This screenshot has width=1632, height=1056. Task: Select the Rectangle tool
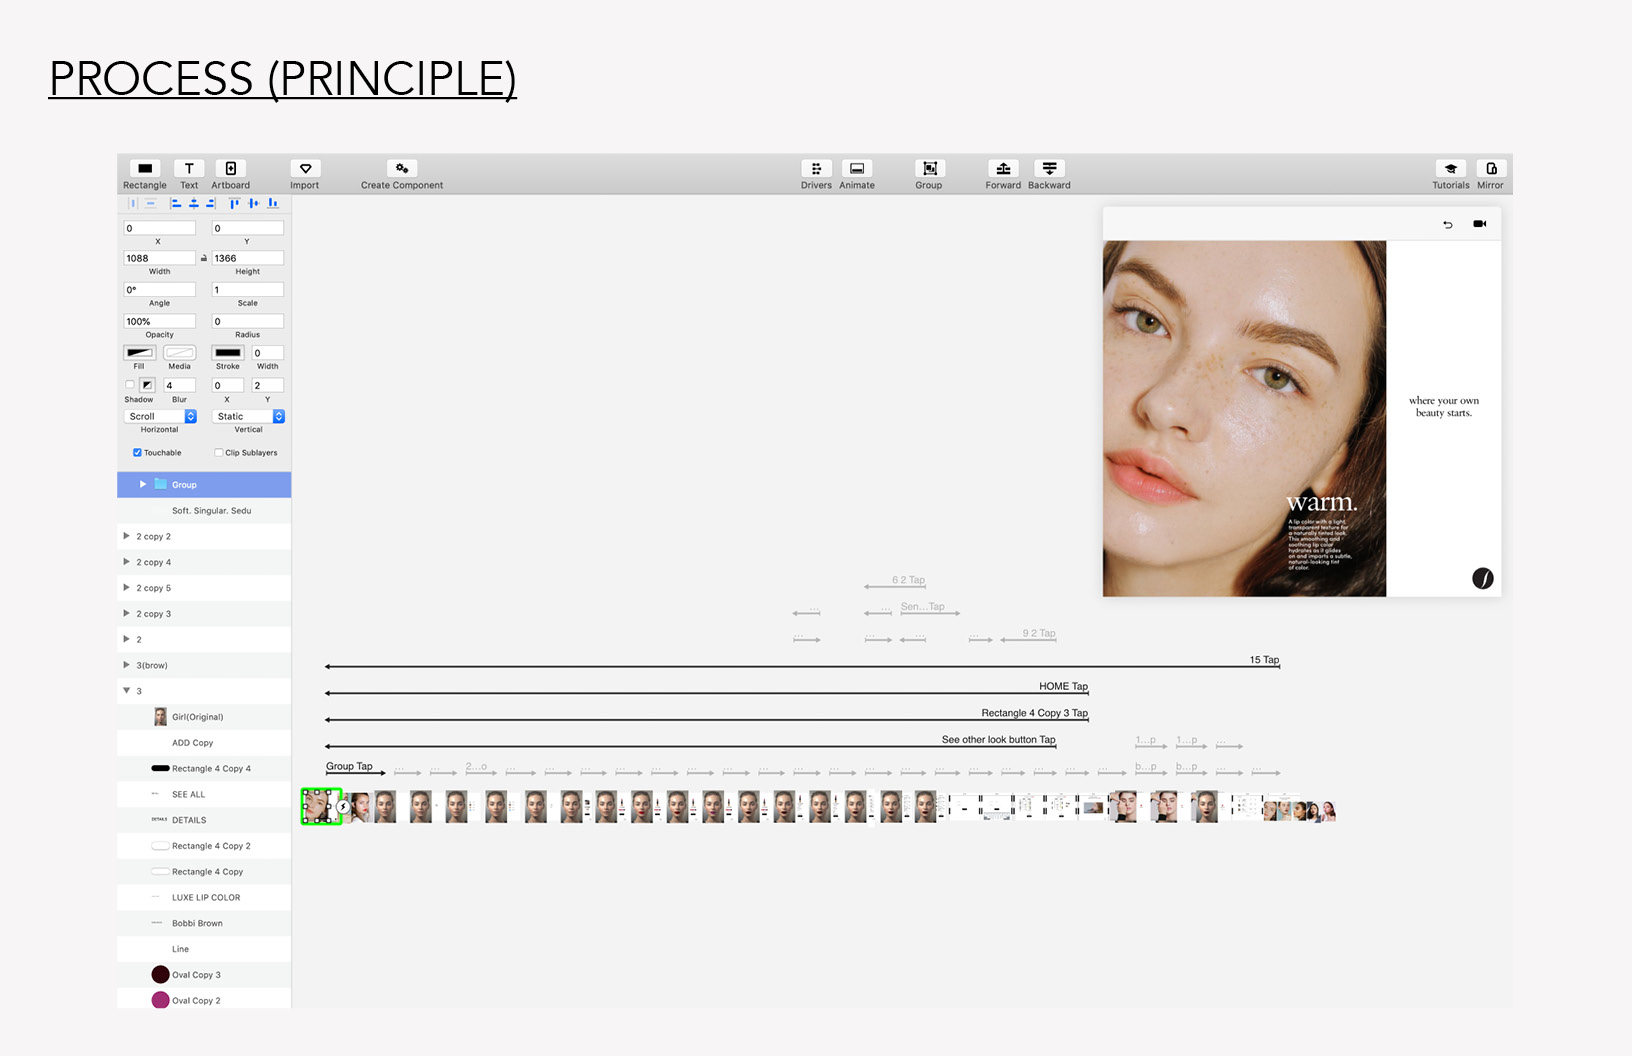145,168
